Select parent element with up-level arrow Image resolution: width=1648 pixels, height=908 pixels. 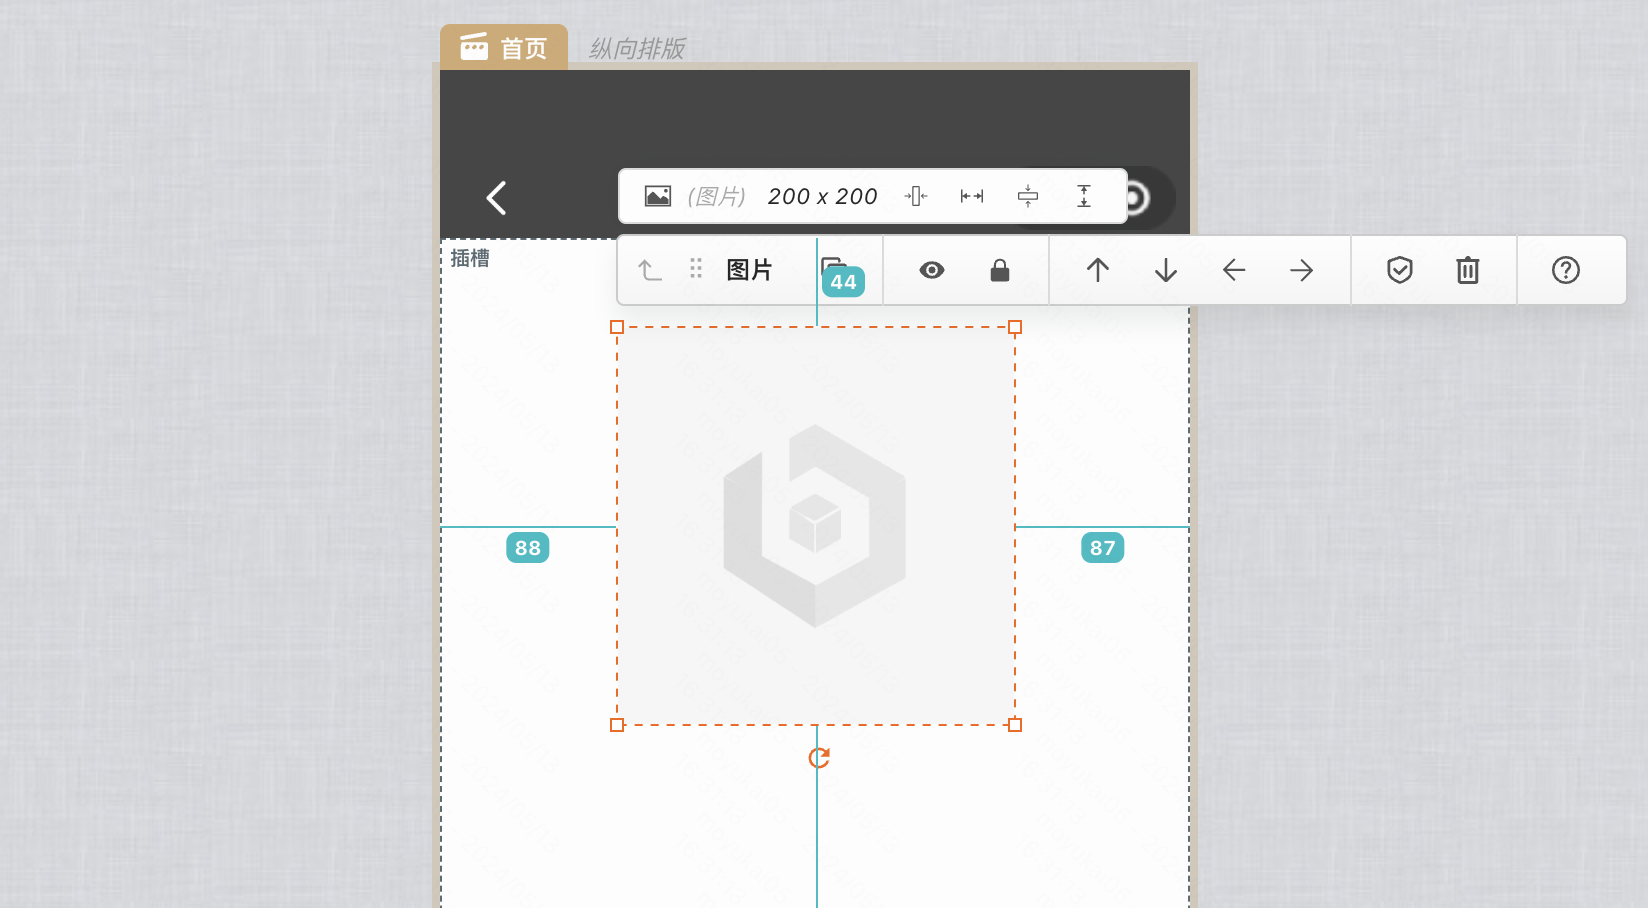click(x=650, y=270)
